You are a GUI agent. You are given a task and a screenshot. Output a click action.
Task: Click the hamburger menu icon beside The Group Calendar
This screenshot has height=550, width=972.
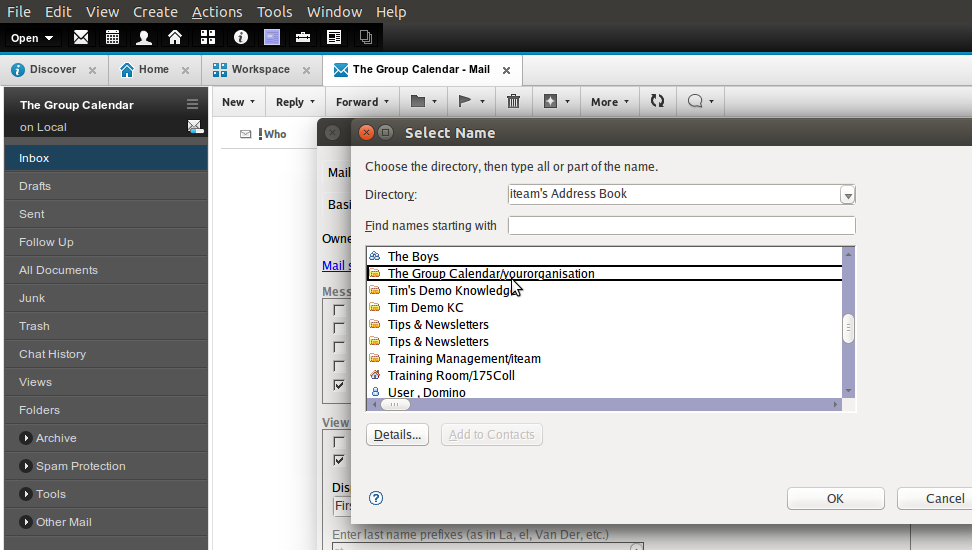(192, 105)
